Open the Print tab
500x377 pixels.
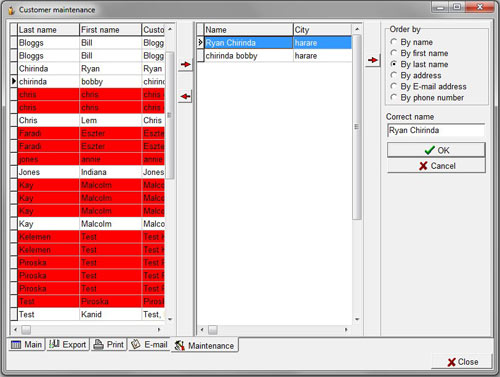(x=108, y=344)
